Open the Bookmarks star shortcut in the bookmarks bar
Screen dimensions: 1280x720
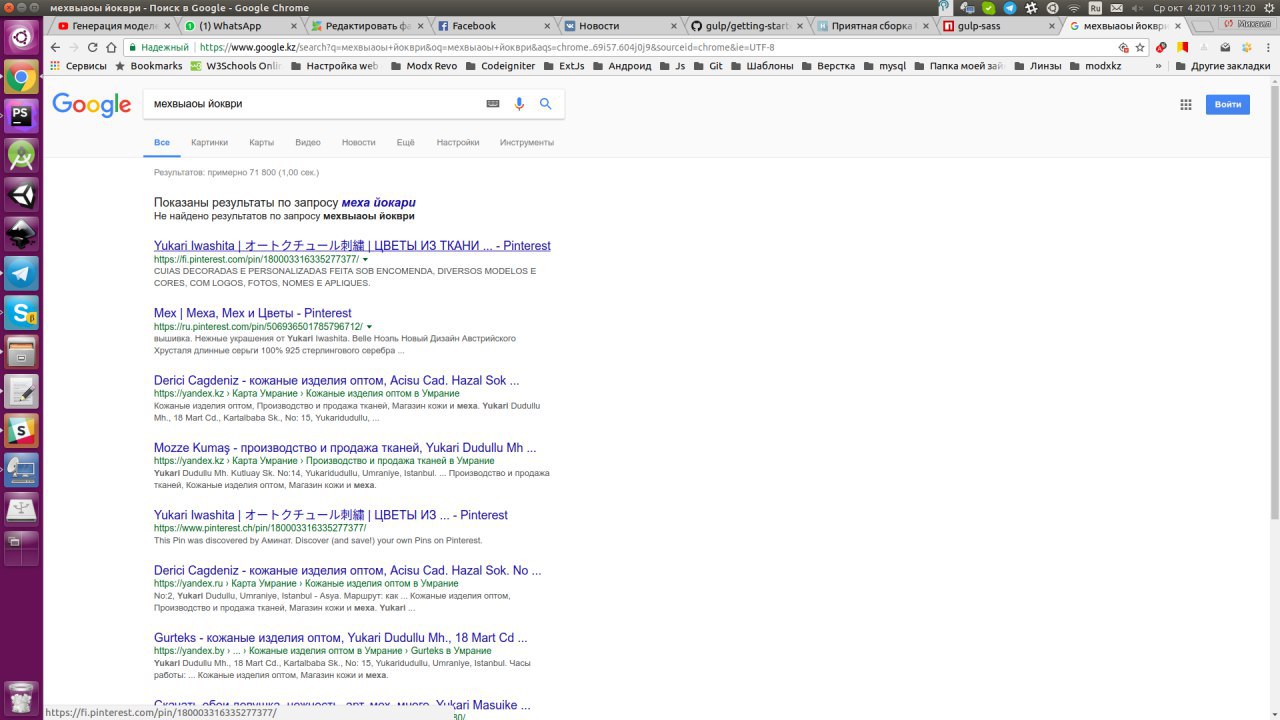pyautogui.click(x=149, y=66)
